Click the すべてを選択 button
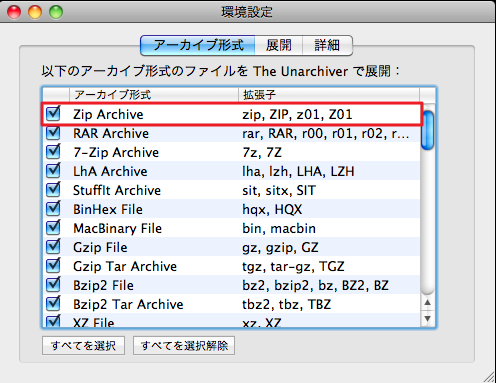 (x=83, y=345)
